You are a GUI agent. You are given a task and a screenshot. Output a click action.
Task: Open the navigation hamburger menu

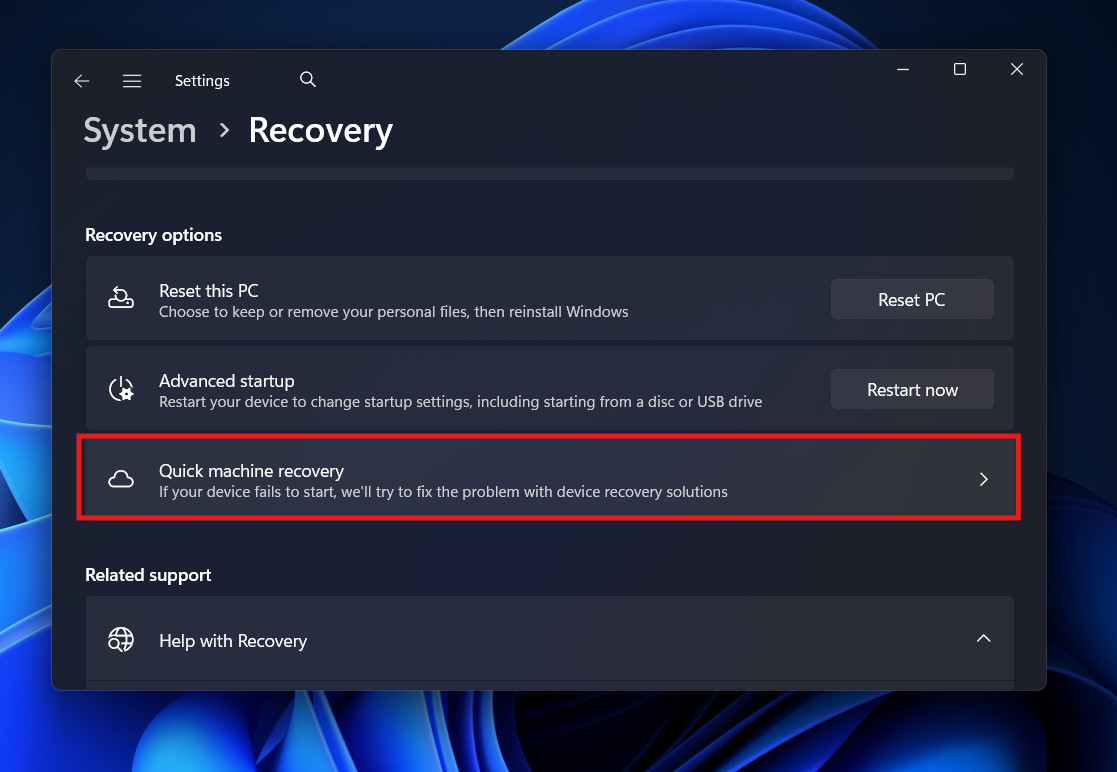pyautogui.click(x=132, y=81)
